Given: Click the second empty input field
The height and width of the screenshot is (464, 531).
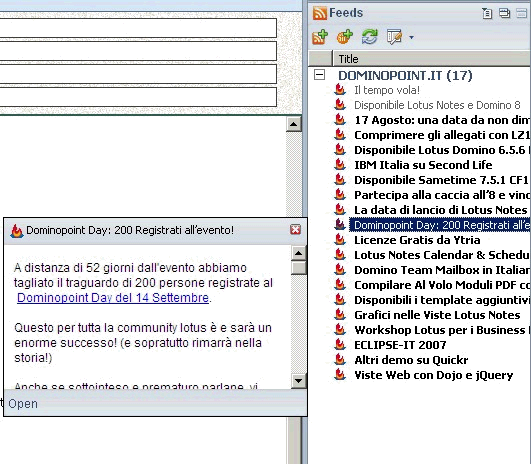Looking at the screenshot, I should (x=138, y=51).
